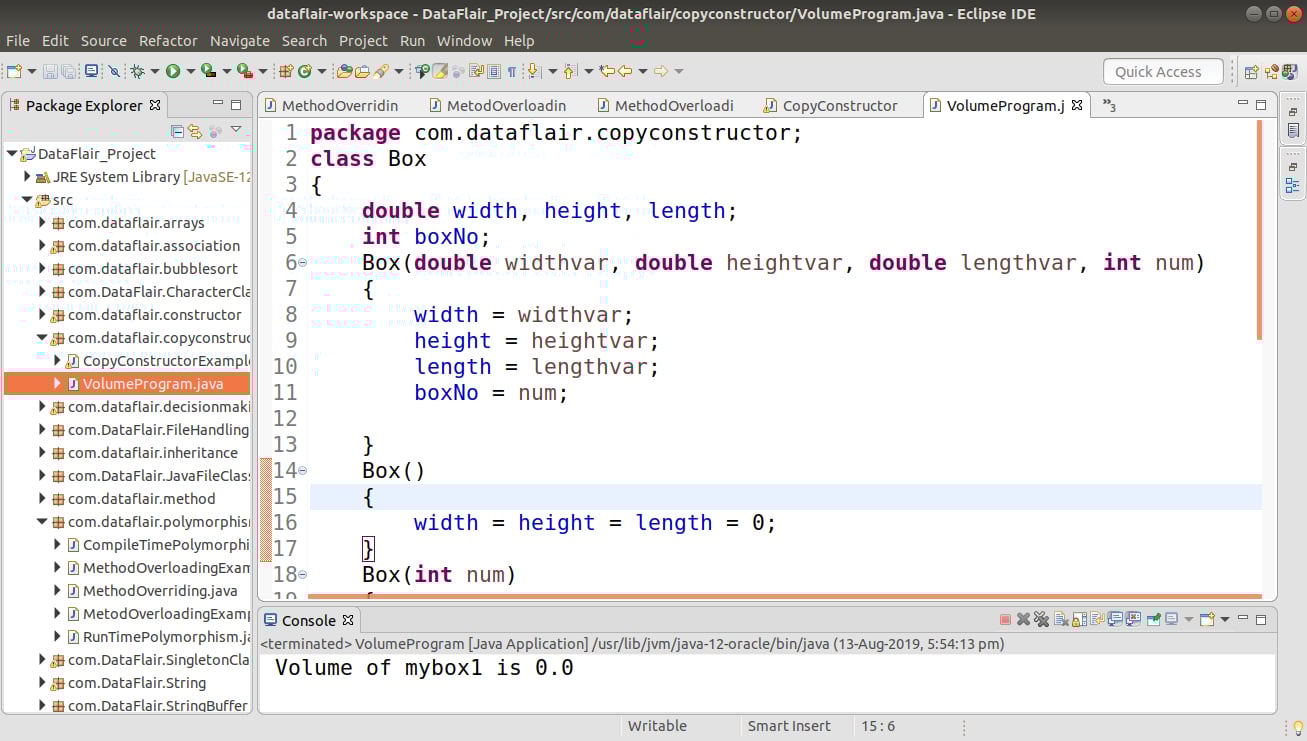Open the Run button dropdown arrow
This screenshot has width=1307, height=741.
click(x=191, y=70)
